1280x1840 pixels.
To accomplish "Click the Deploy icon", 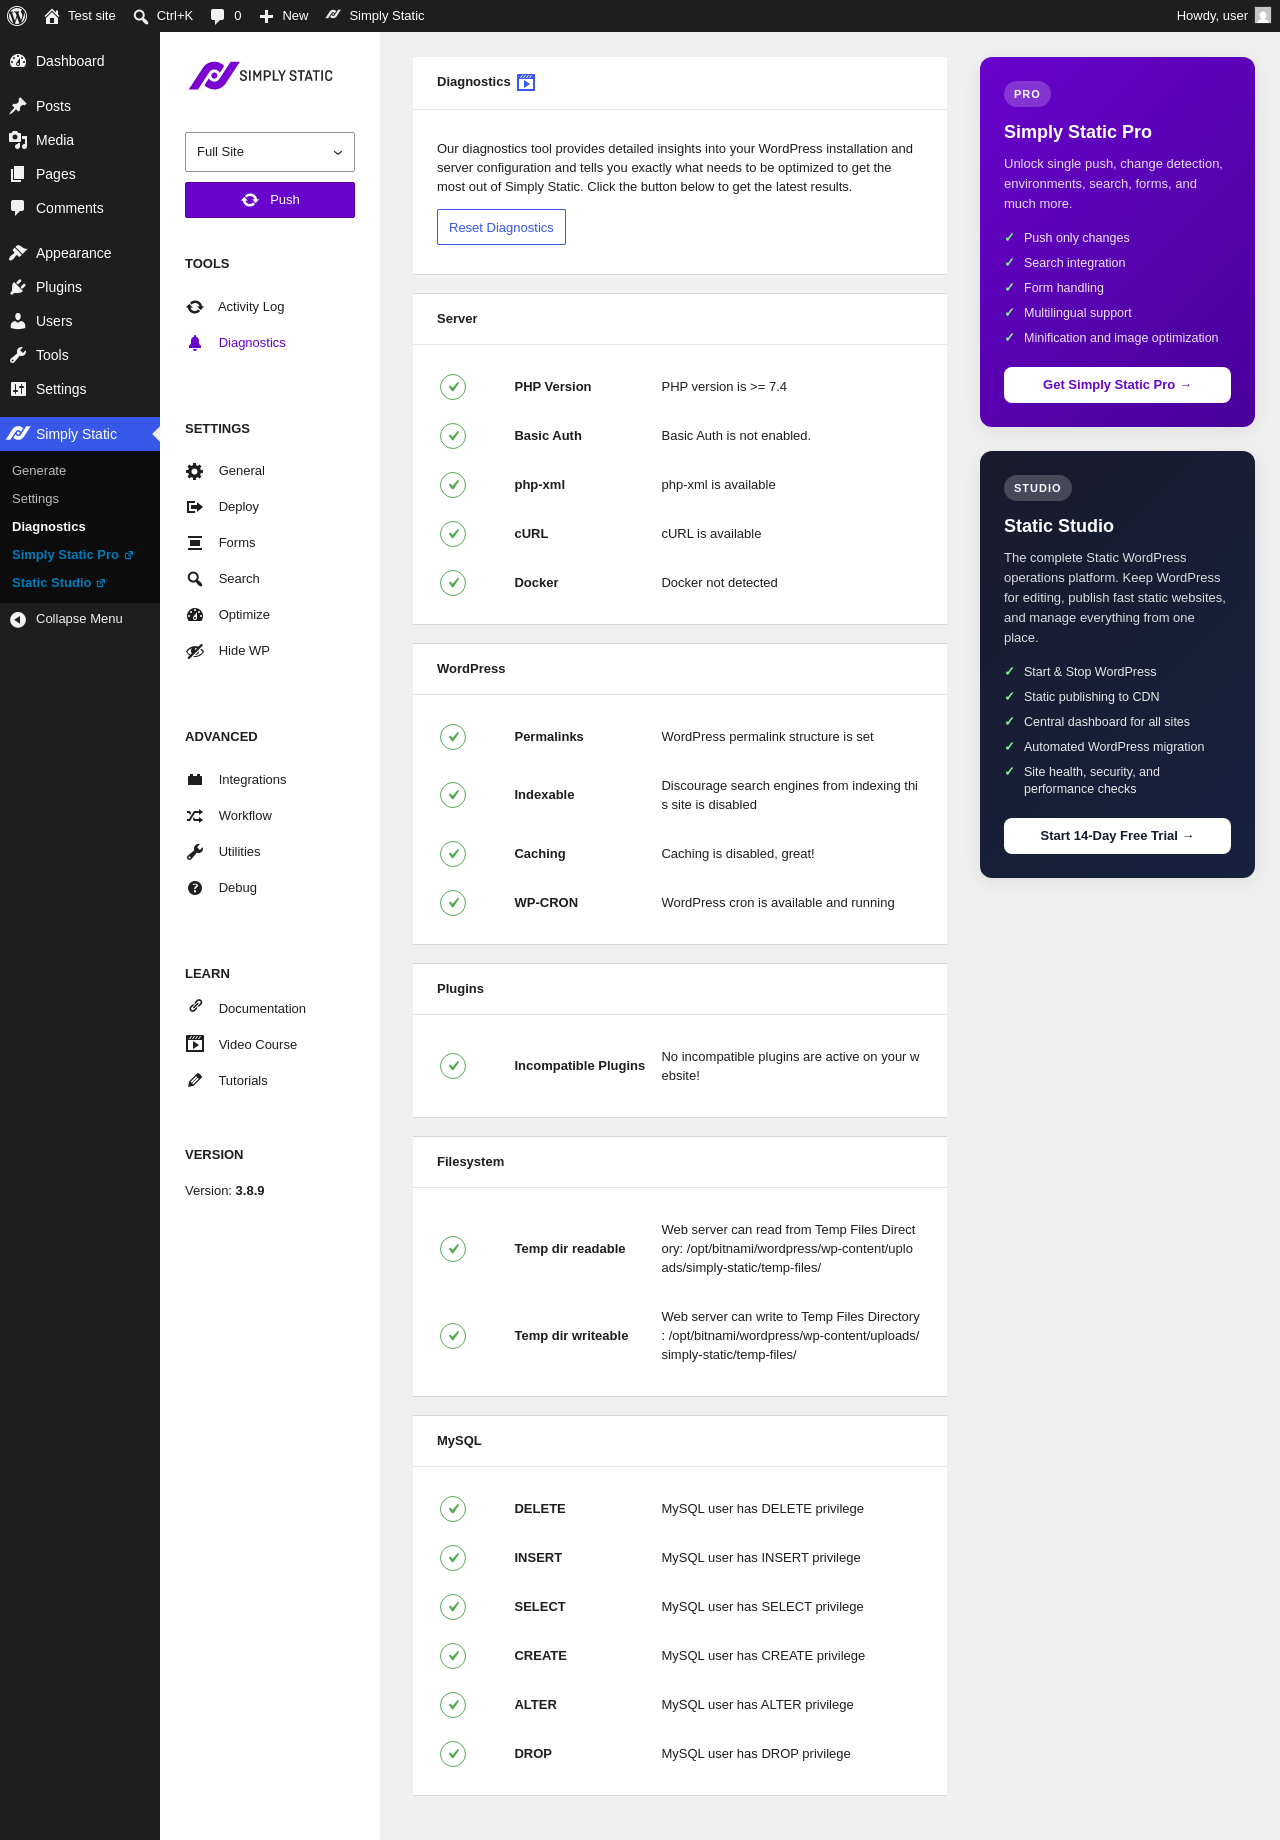I will pos(195,507).
